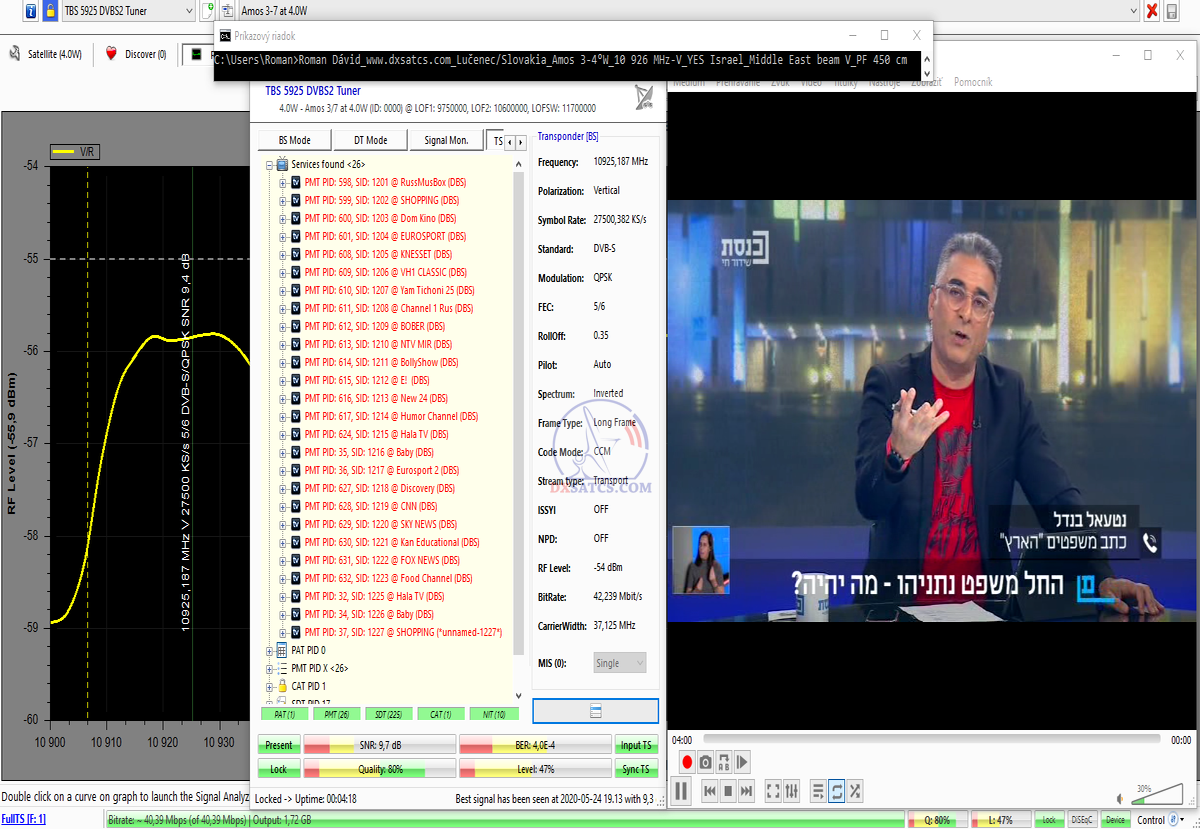Click the red record button in player
This screenshot has width=1200, height=829.
click(687, 762)
